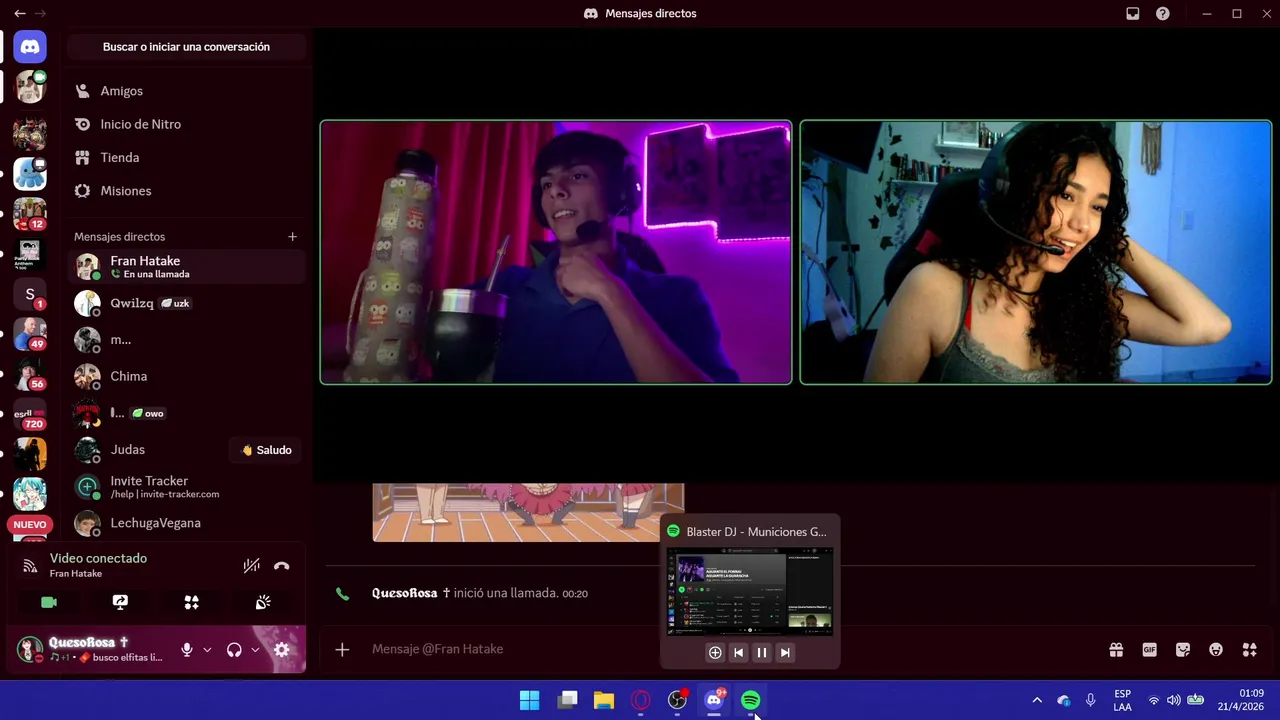Image resolution: width=1280 pixels, height=720 pixels.
Task: Open Qwilzq direct message
Action: (186, 303)
